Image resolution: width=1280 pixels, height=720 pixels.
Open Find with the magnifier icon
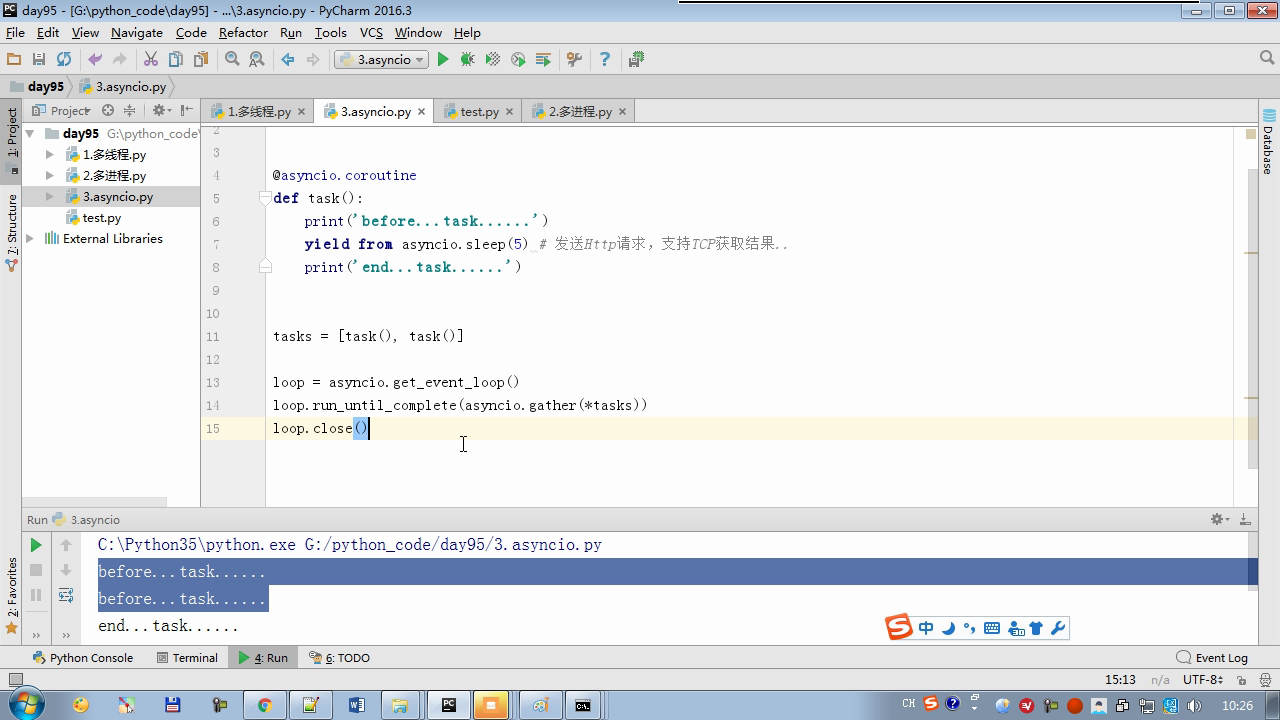coord(232,60)
